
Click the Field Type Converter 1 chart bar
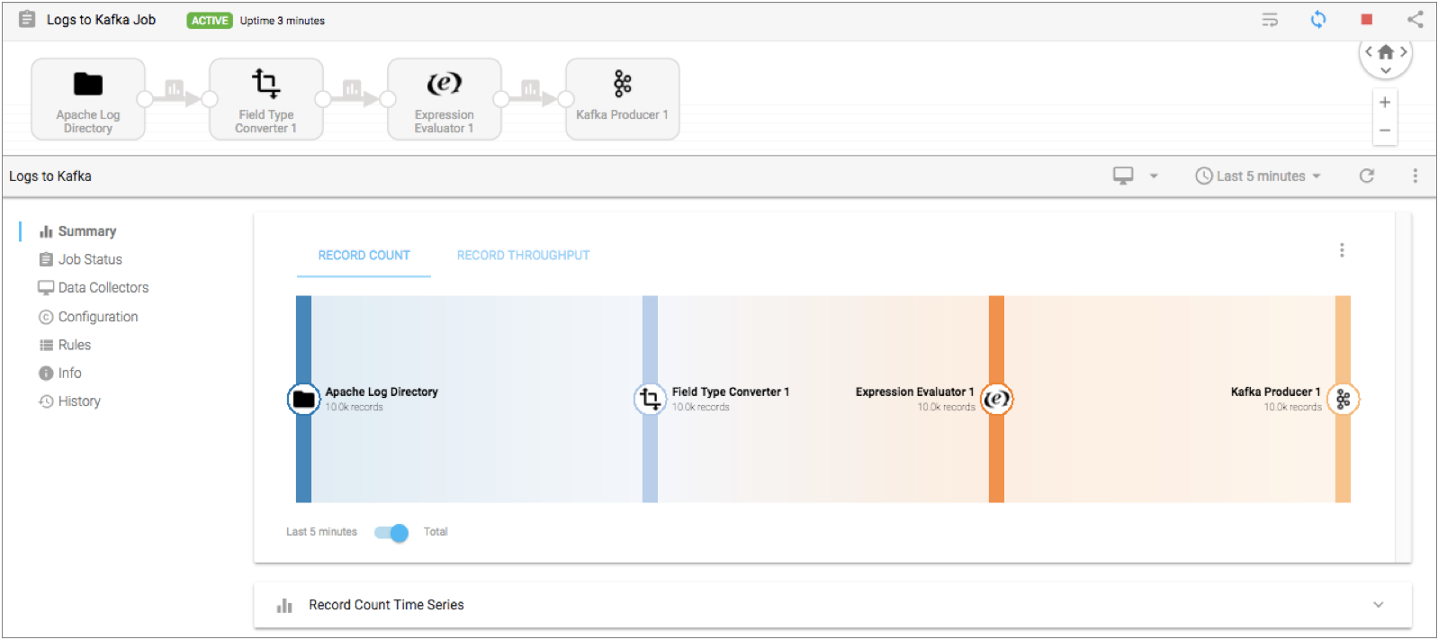point(650,450)
